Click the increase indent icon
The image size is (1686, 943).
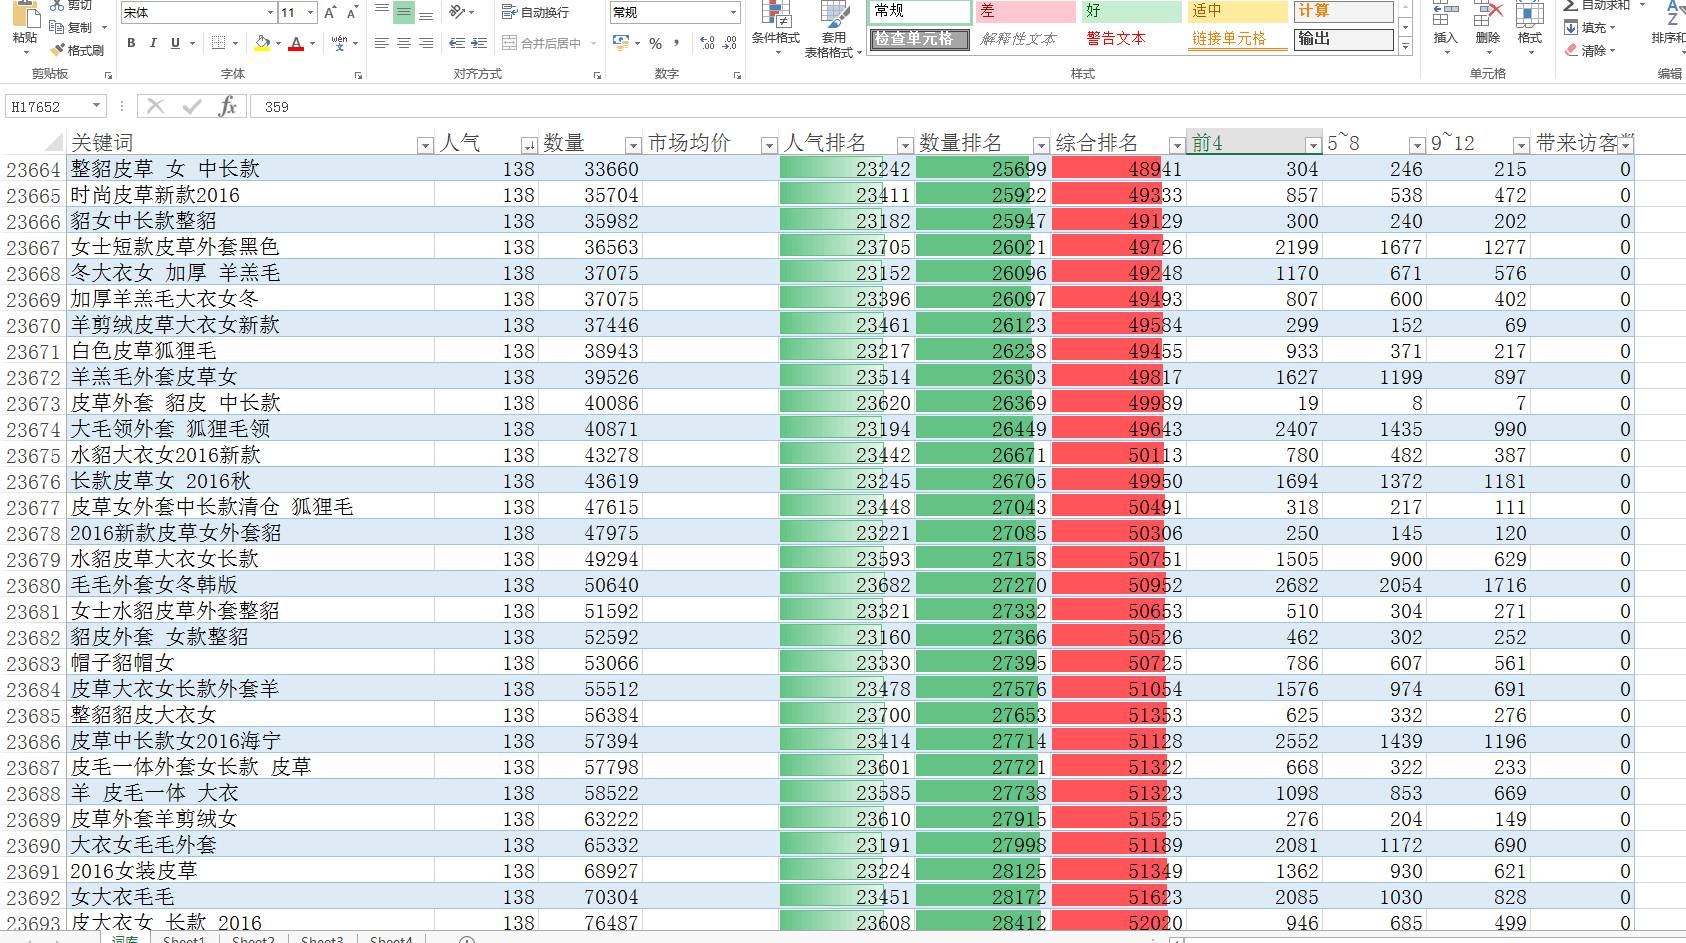479,43
